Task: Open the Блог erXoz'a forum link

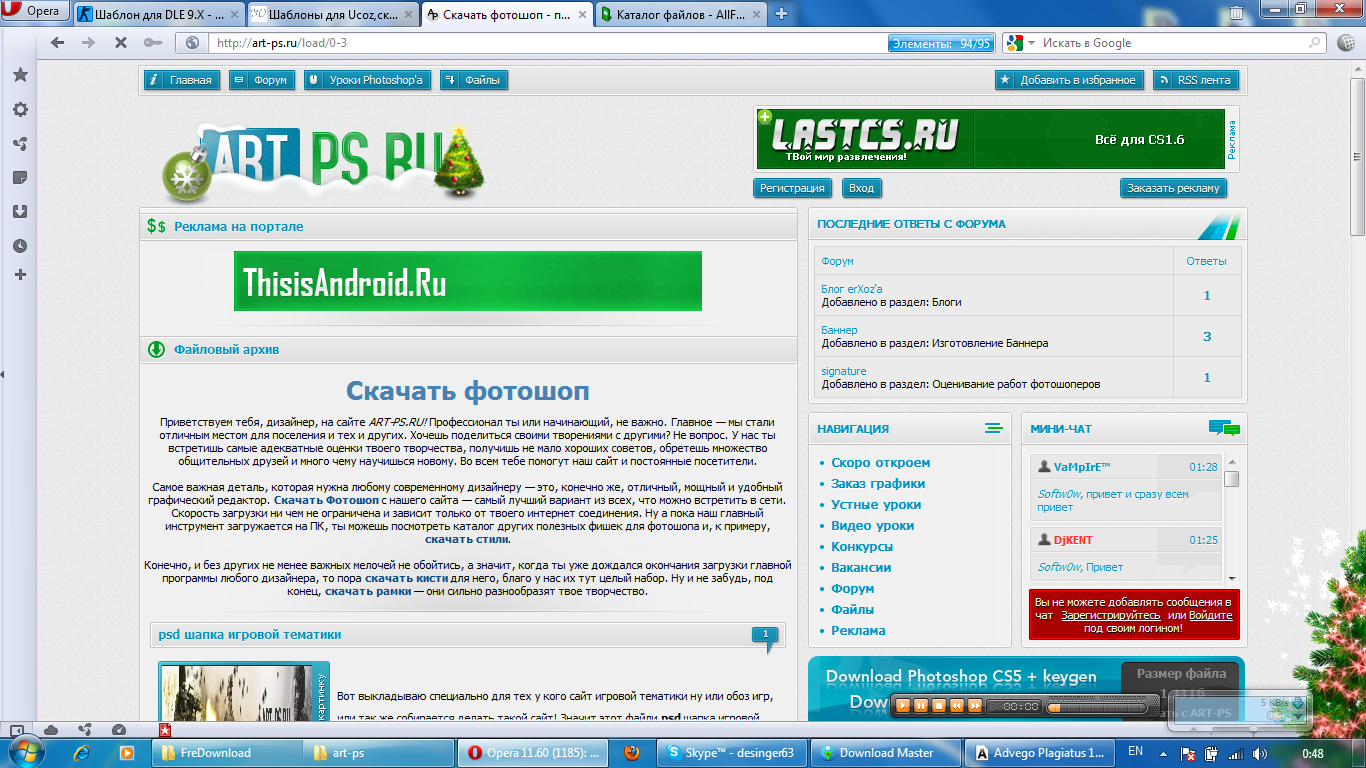Action: (852, 289)
